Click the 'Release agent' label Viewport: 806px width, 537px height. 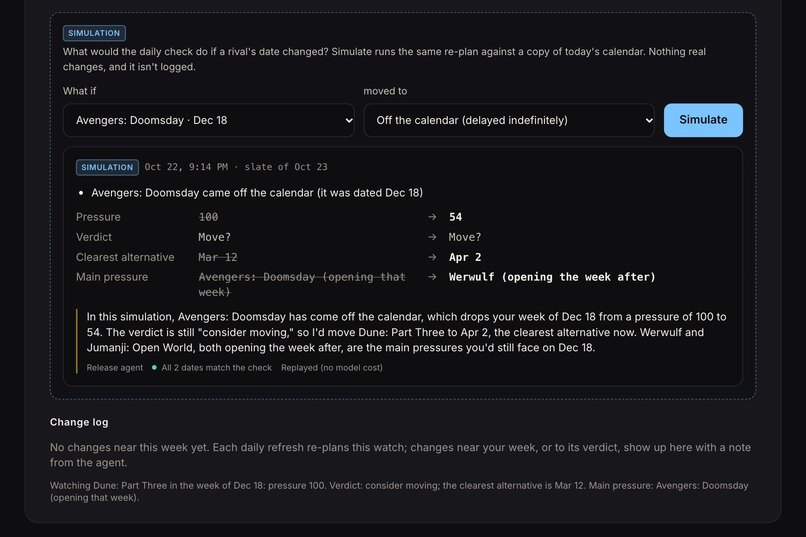tap(115, 367)
